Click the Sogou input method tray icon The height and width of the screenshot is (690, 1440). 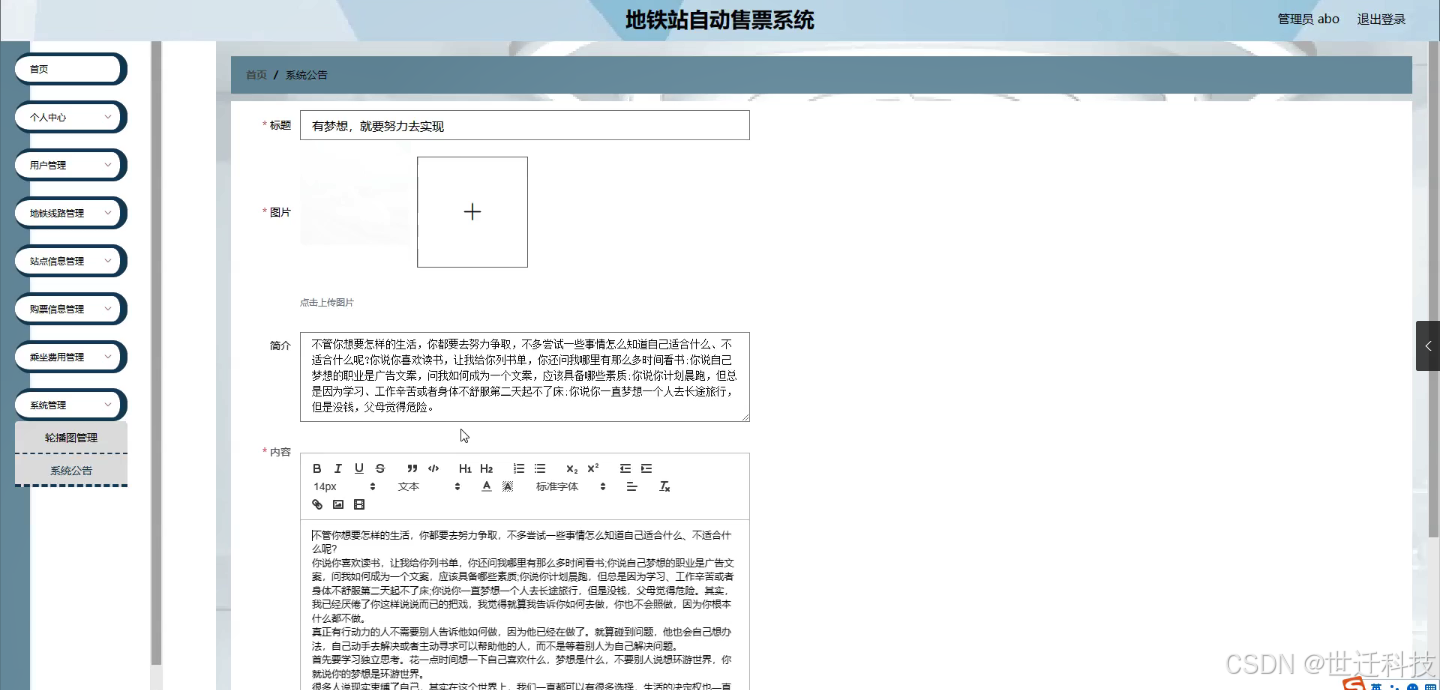(1353, 684)
